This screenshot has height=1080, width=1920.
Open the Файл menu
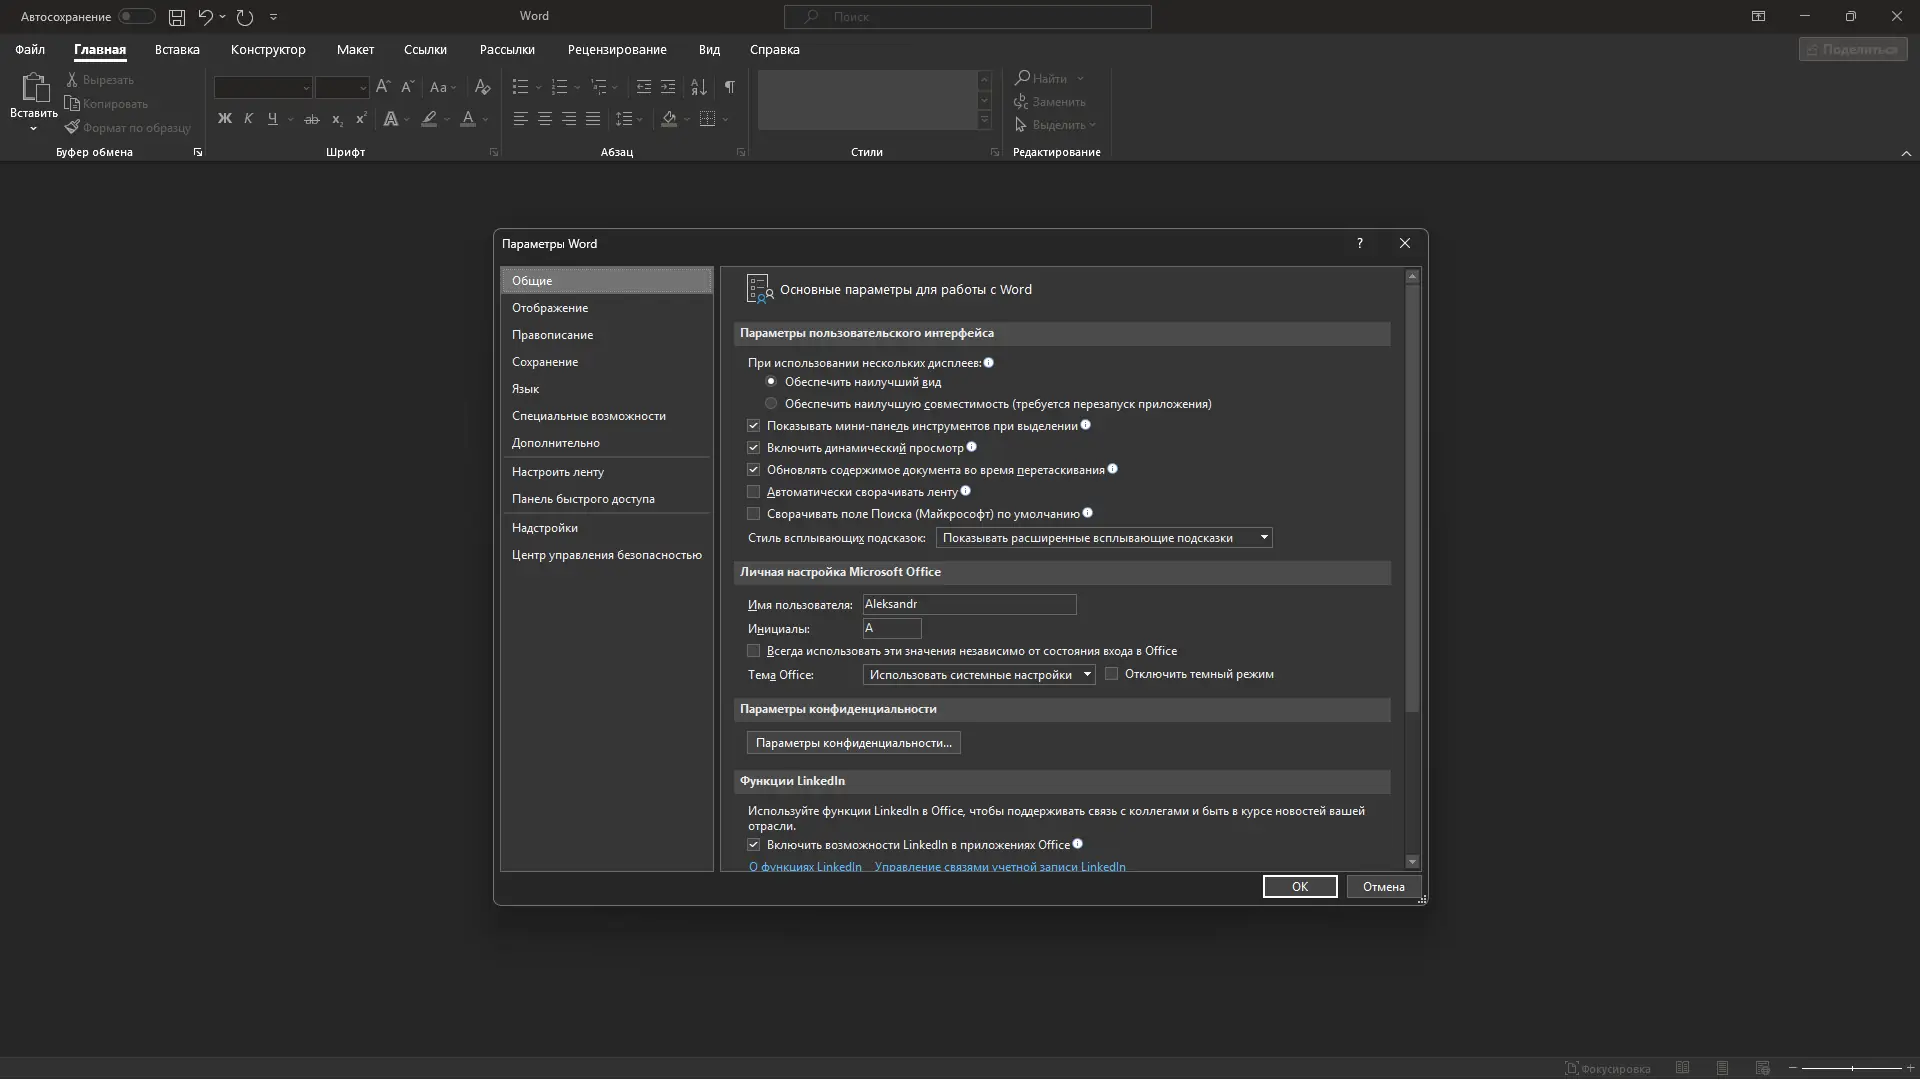(x=30, y=49)
